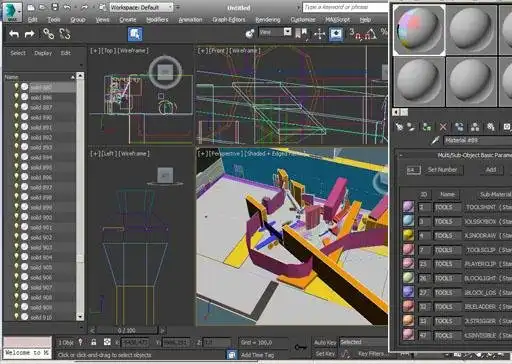Image resolution: width=512 pixels, height=364 pixels.
Task: Click the TOOLSHINT sub-material button
Action: (x=488, y=207)
